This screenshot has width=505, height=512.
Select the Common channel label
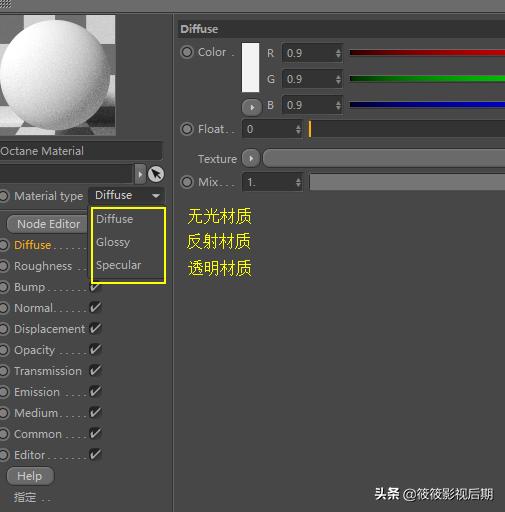38,434
